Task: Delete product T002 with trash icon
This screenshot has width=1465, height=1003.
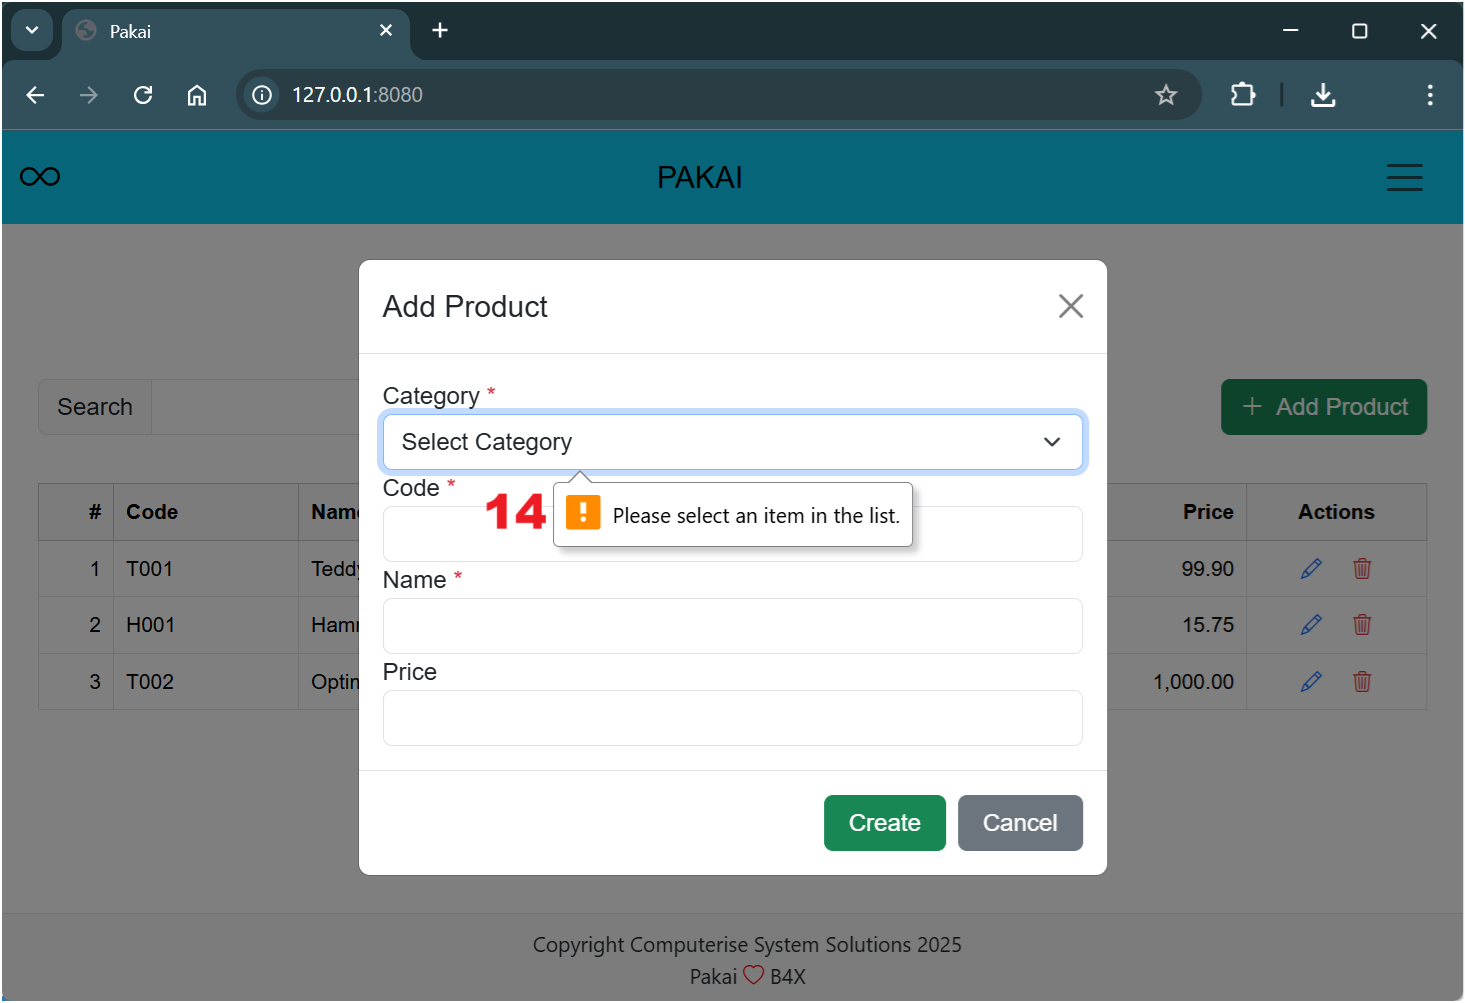Action: [x=1362, y=682]
